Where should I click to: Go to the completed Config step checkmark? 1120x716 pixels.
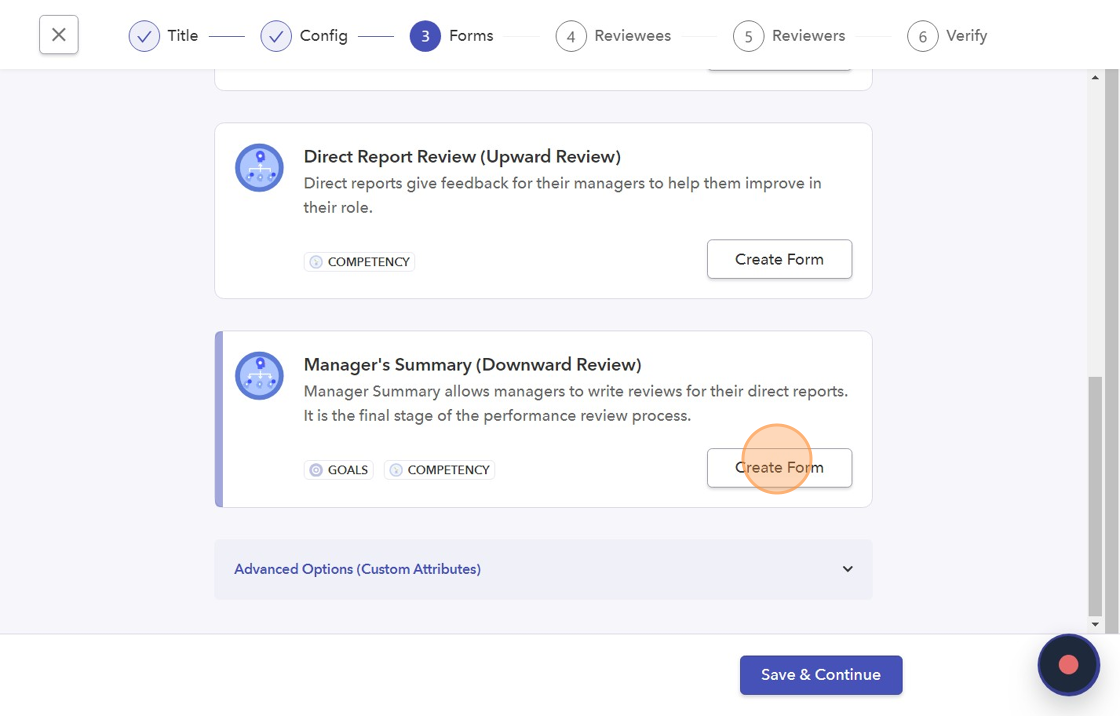pyautogui.click(x=276, y=36)
